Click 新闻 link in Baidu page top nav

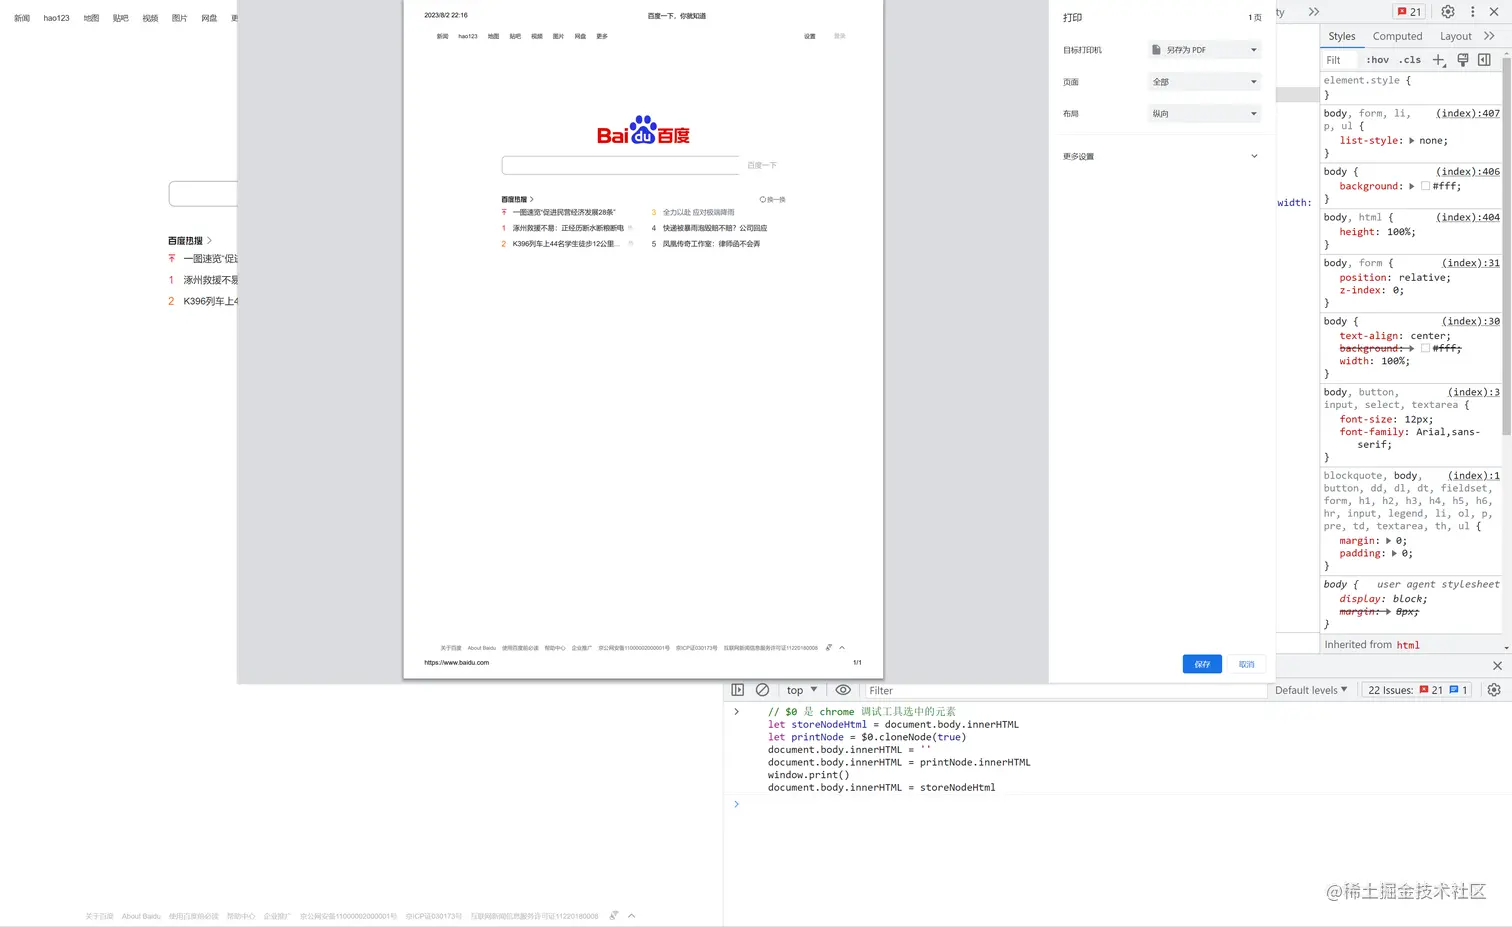(x=22, y=18)
